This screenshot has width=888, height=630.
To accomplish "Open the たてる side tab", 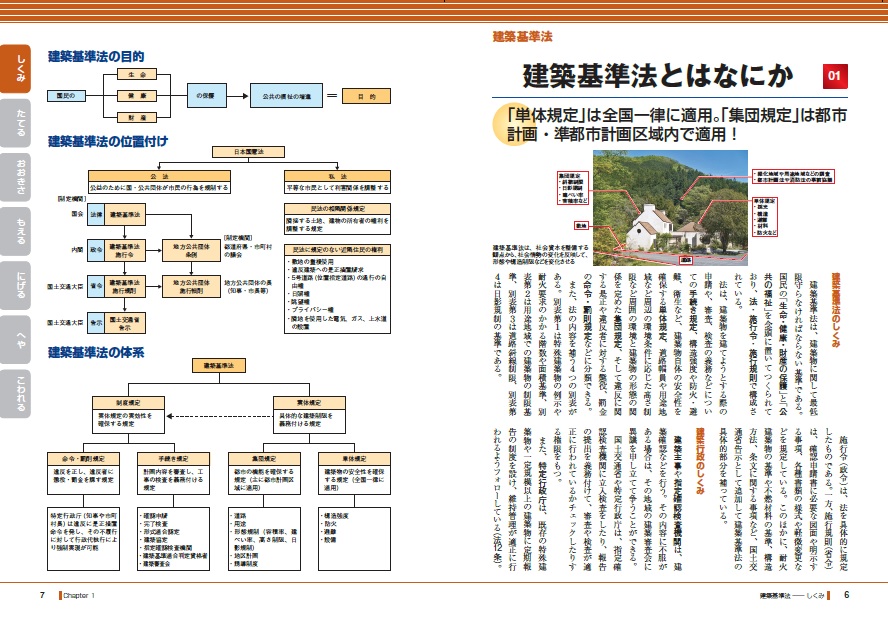I will pyautogui.click(x=15, y=123).
